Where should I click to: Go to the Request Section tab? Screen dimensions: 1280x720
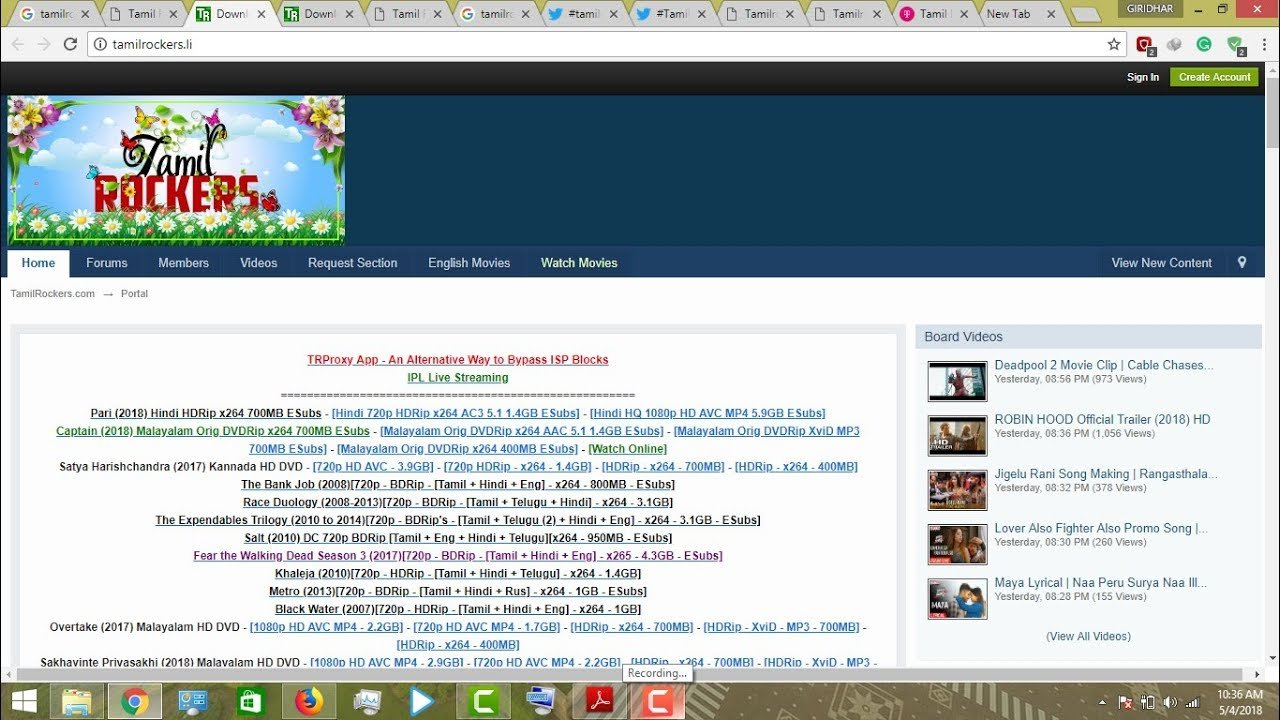pyautogui.click(x=352, y=263)
